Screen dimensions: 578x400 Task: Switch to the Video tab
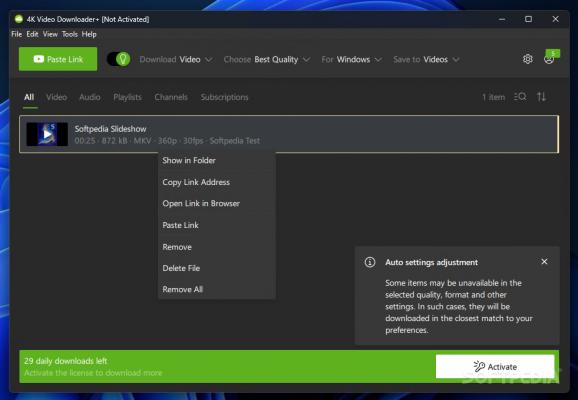click(x=56, y=97)
